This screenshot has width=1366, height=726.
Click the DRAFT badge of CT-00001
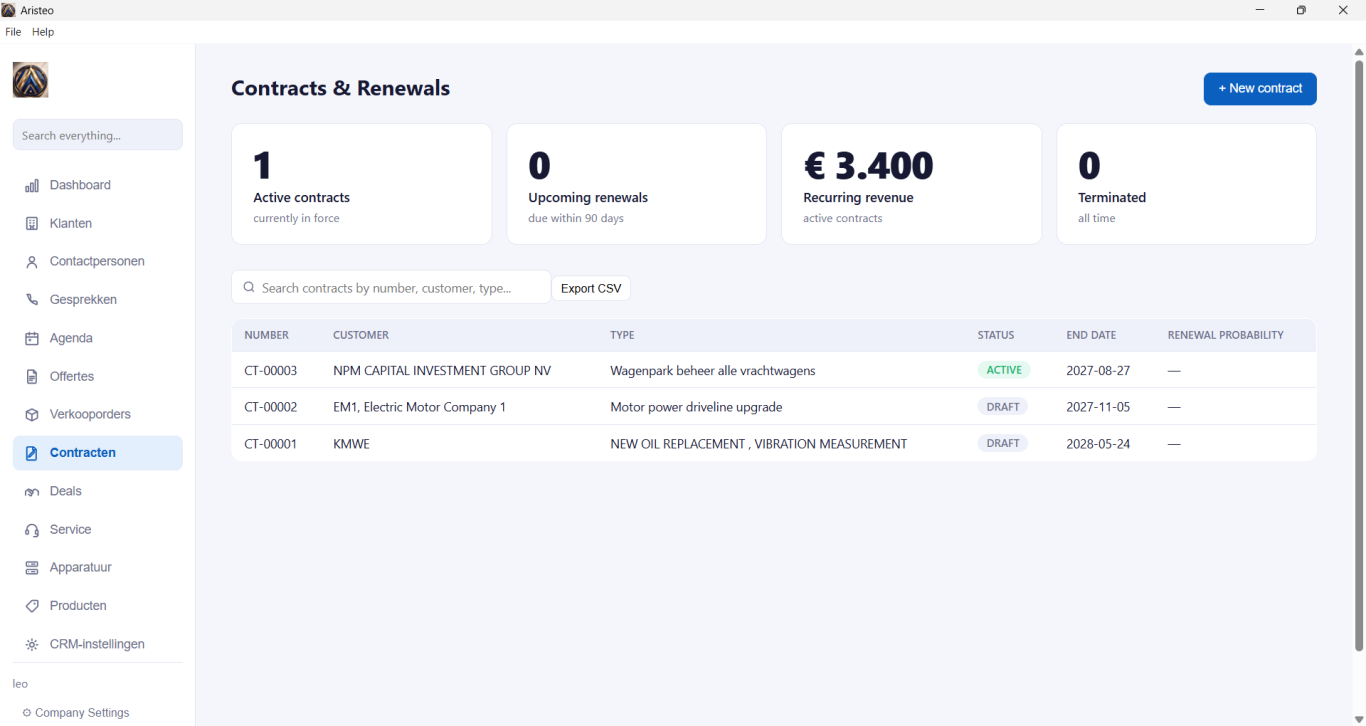1003,443
